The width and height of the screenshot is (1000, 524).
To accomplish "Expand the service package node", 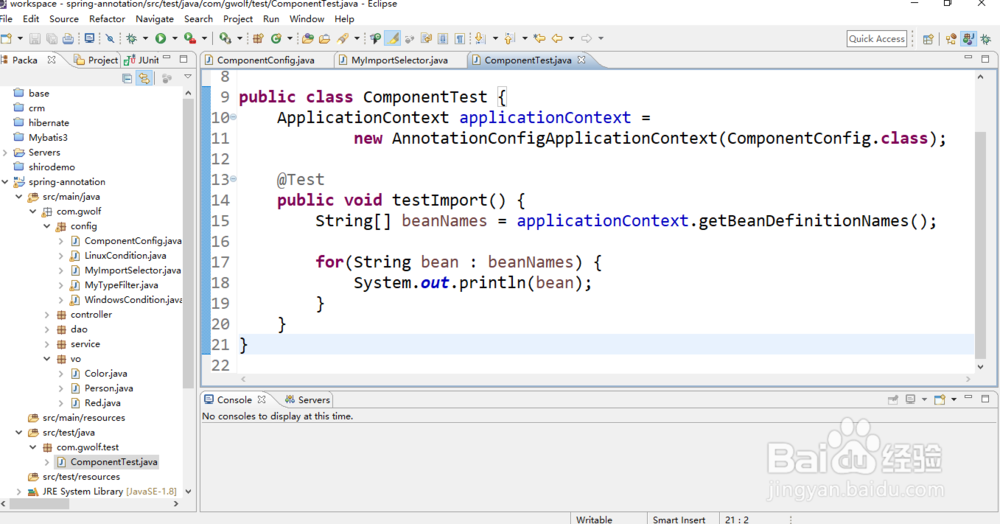I will point(47,344).
